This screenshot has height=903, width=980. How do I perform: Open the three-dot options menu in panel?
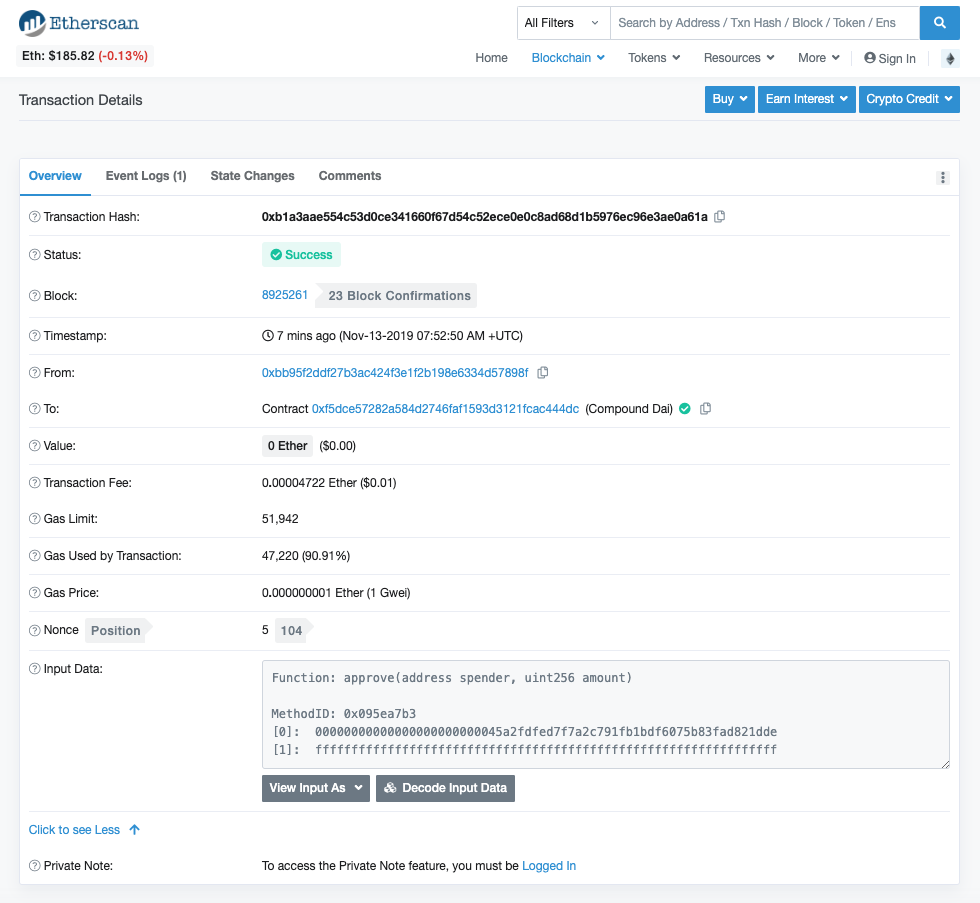tap(942, 177)
